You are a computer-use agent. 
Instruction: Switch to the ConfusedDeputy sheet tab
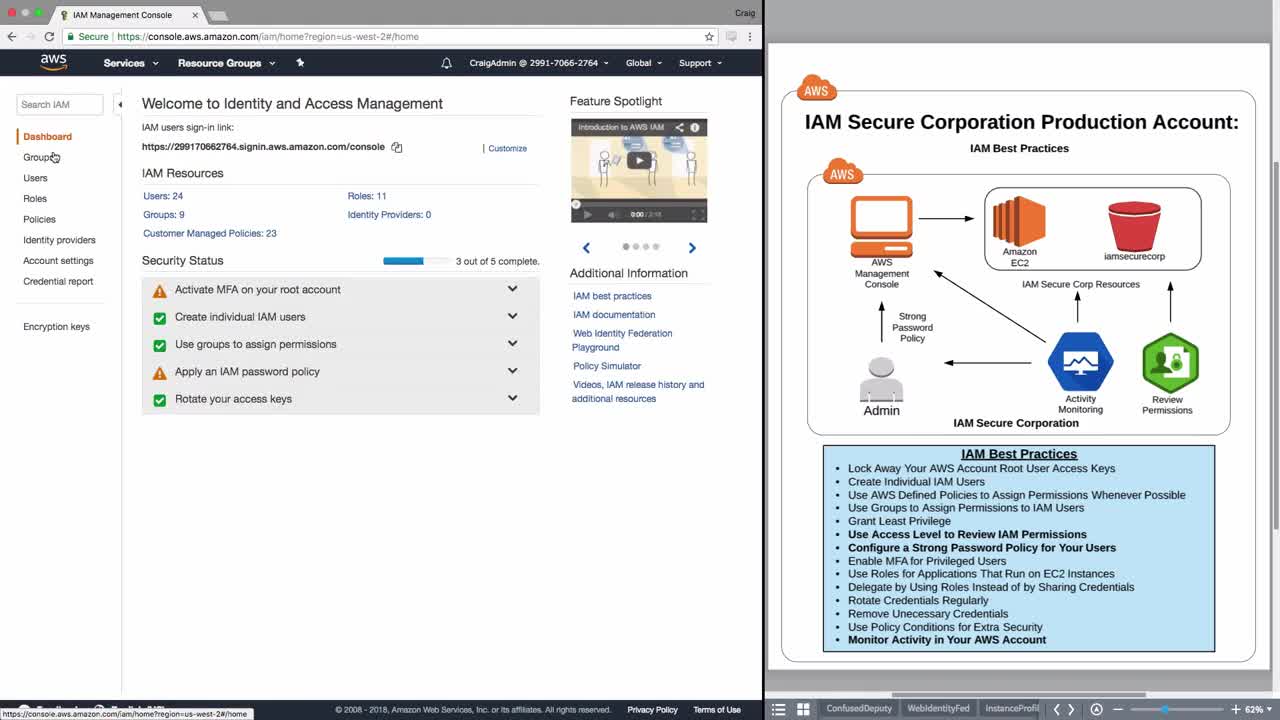(x=859, y=709)
